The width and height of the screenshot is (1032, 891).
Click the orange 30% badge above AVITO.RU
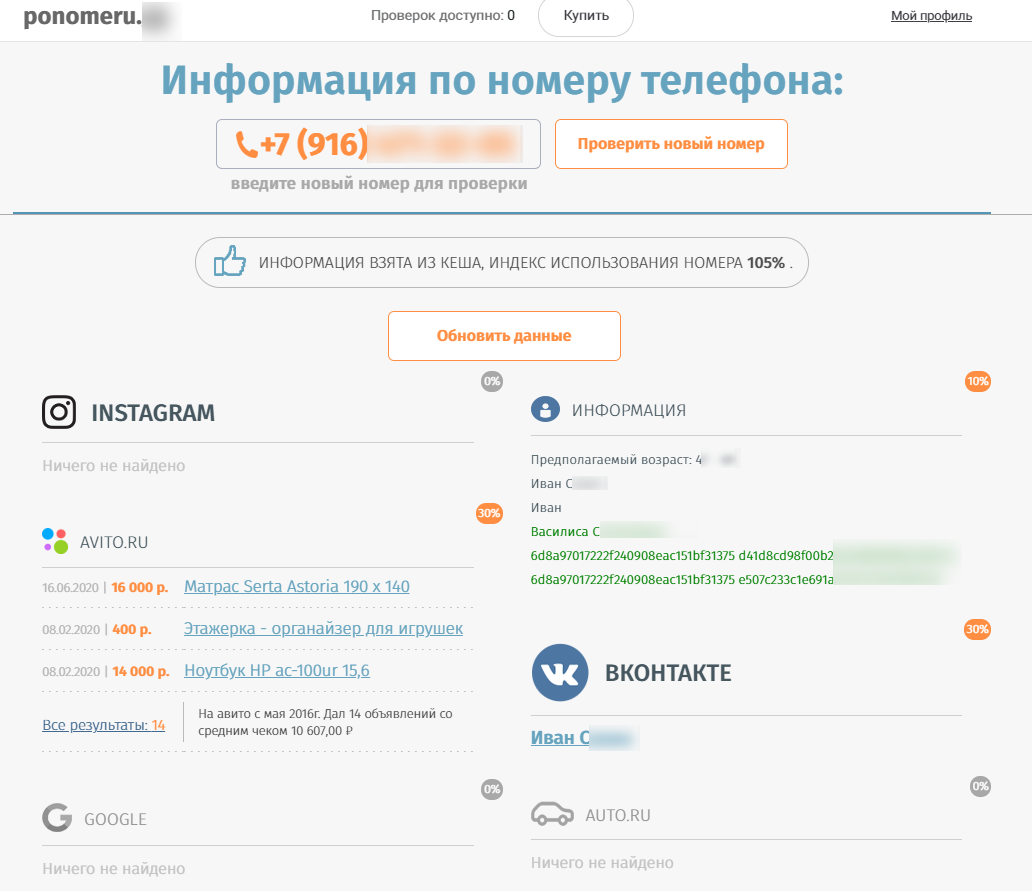pos(488,513)
